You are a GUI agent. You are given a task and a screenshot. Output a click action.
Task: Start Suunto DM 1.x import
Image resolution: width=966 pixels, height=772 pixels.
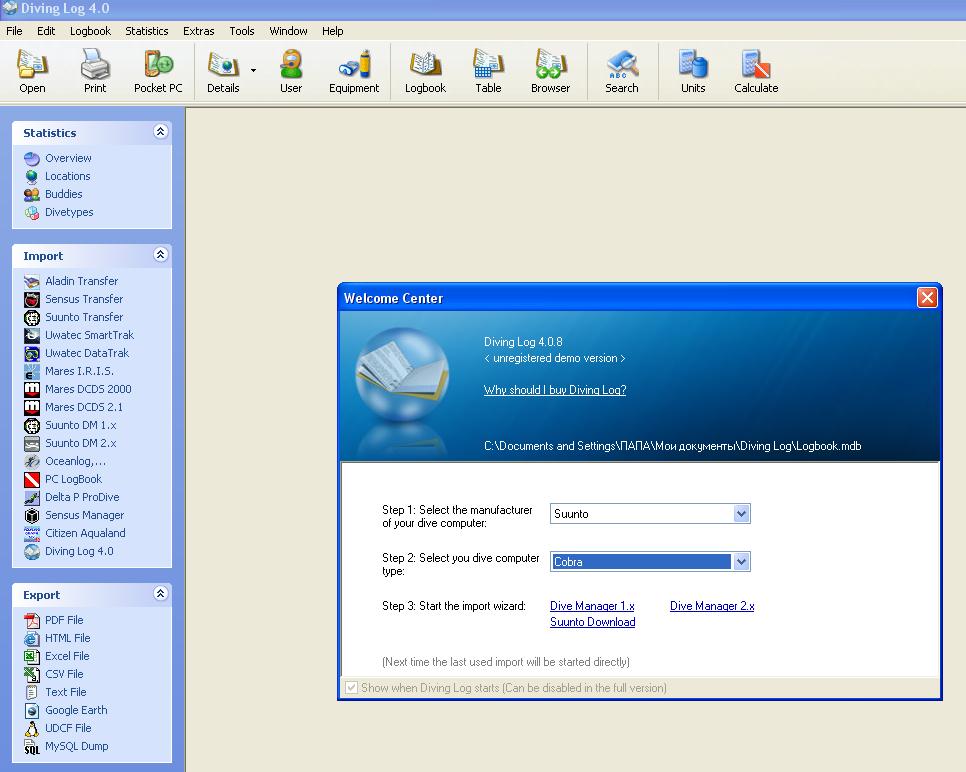click(x=70, y=425)
